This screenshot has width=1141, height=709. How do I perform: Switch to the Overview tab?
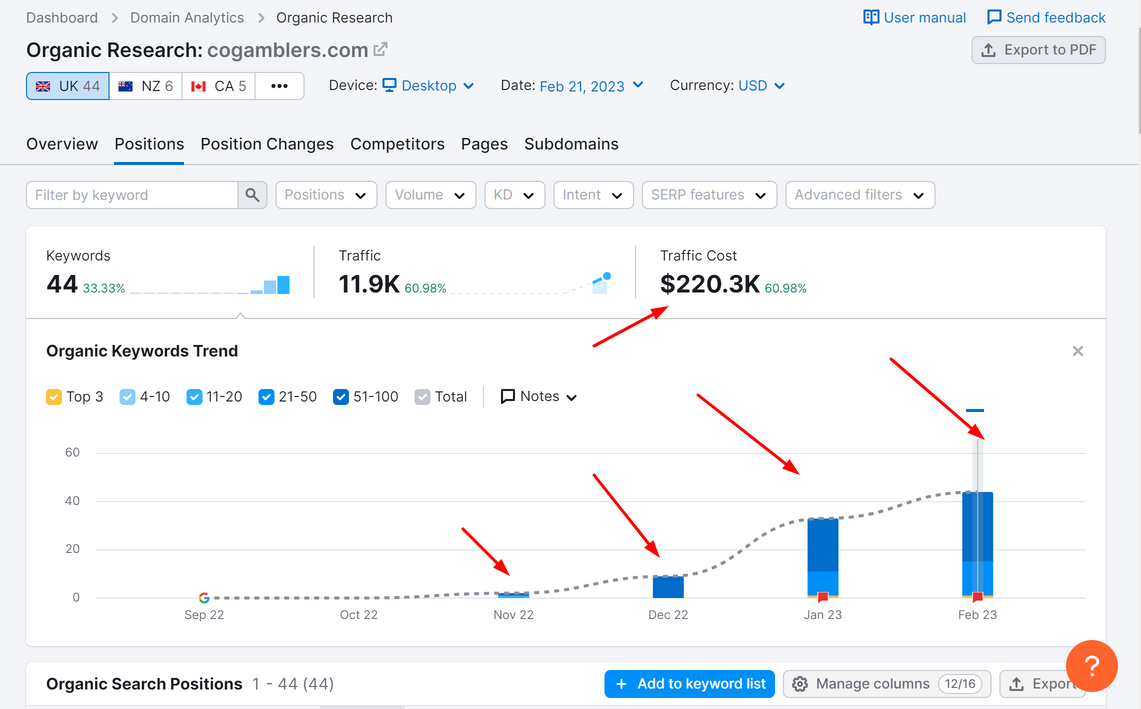click(62, 144)
